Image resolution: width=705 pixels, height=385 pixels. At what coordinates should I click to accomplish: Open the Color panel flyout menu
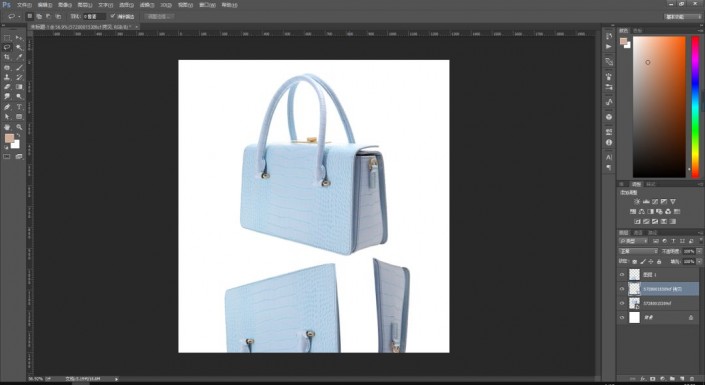point(701,31)
